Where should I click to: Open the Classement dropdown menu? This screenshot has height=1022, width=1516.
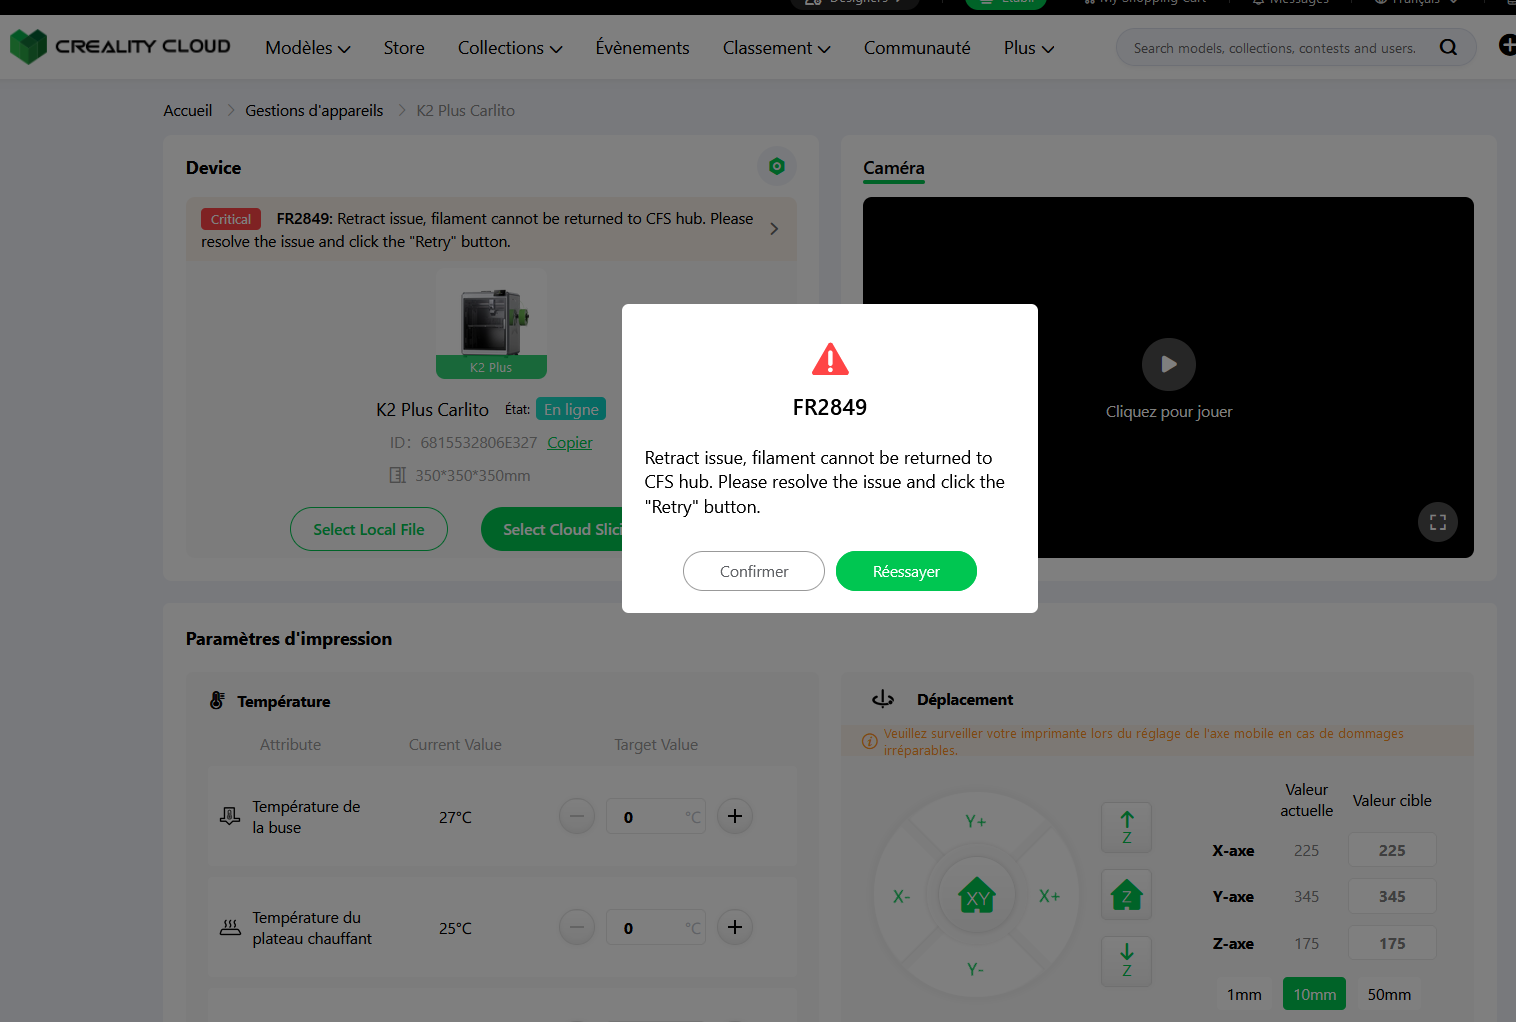777,47
